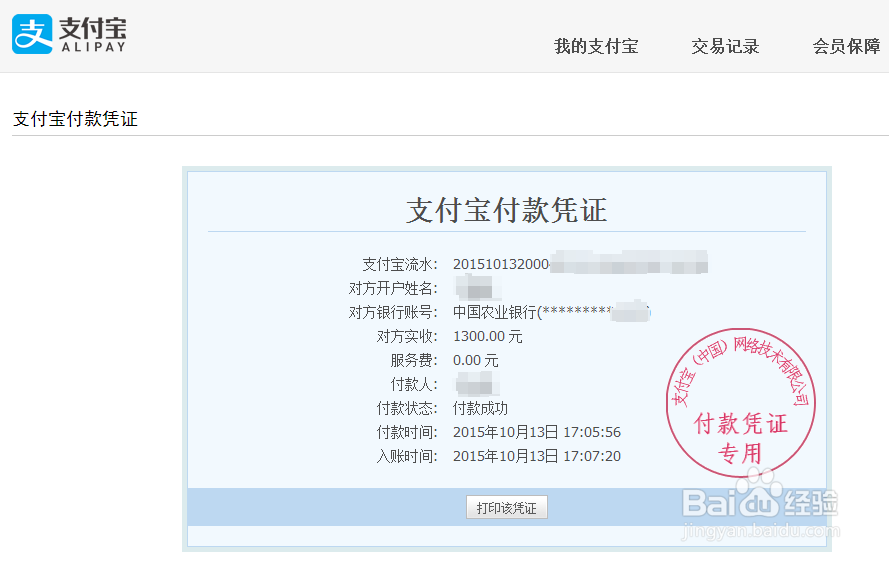
Task: Click the 打印该凭证 button
Action: click(x=507, y=508)
